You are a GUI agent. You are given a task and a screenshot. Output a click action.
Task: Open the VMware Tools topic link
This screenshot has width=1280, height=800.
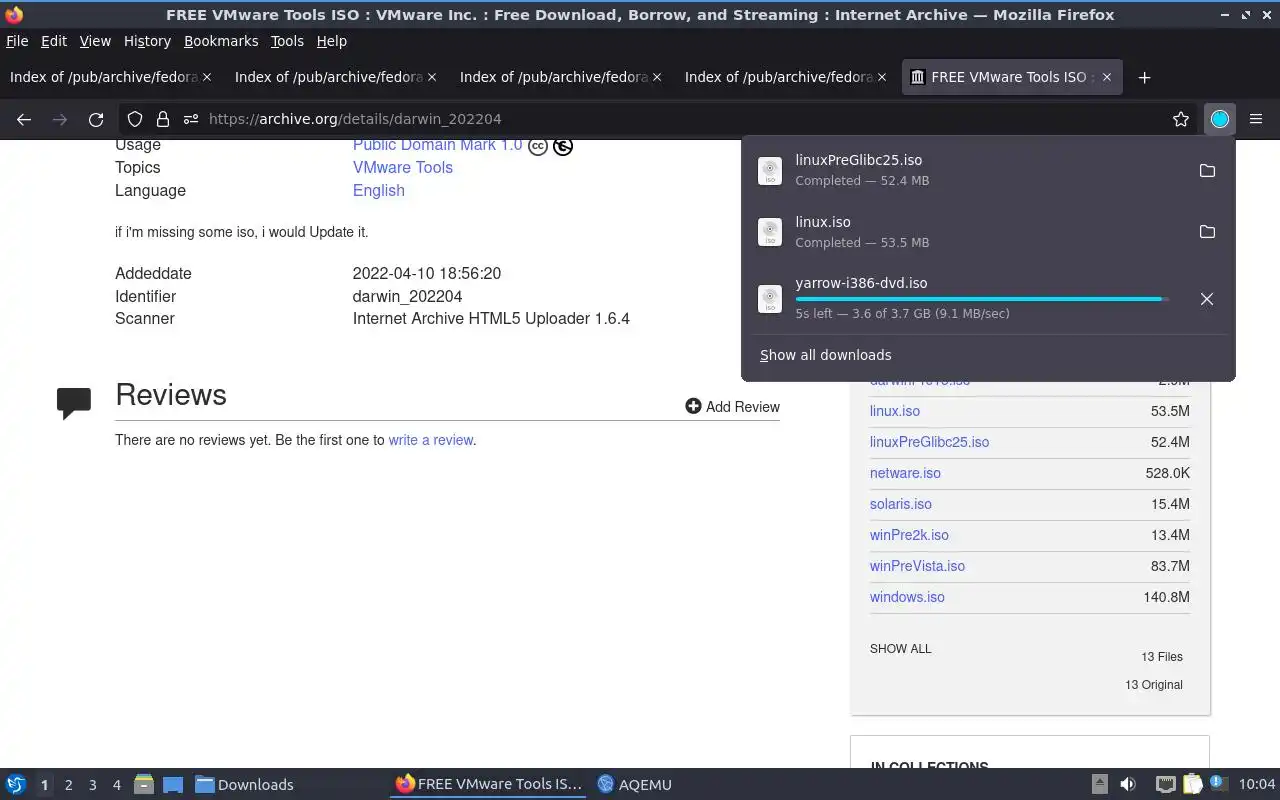tap(403, 167)
